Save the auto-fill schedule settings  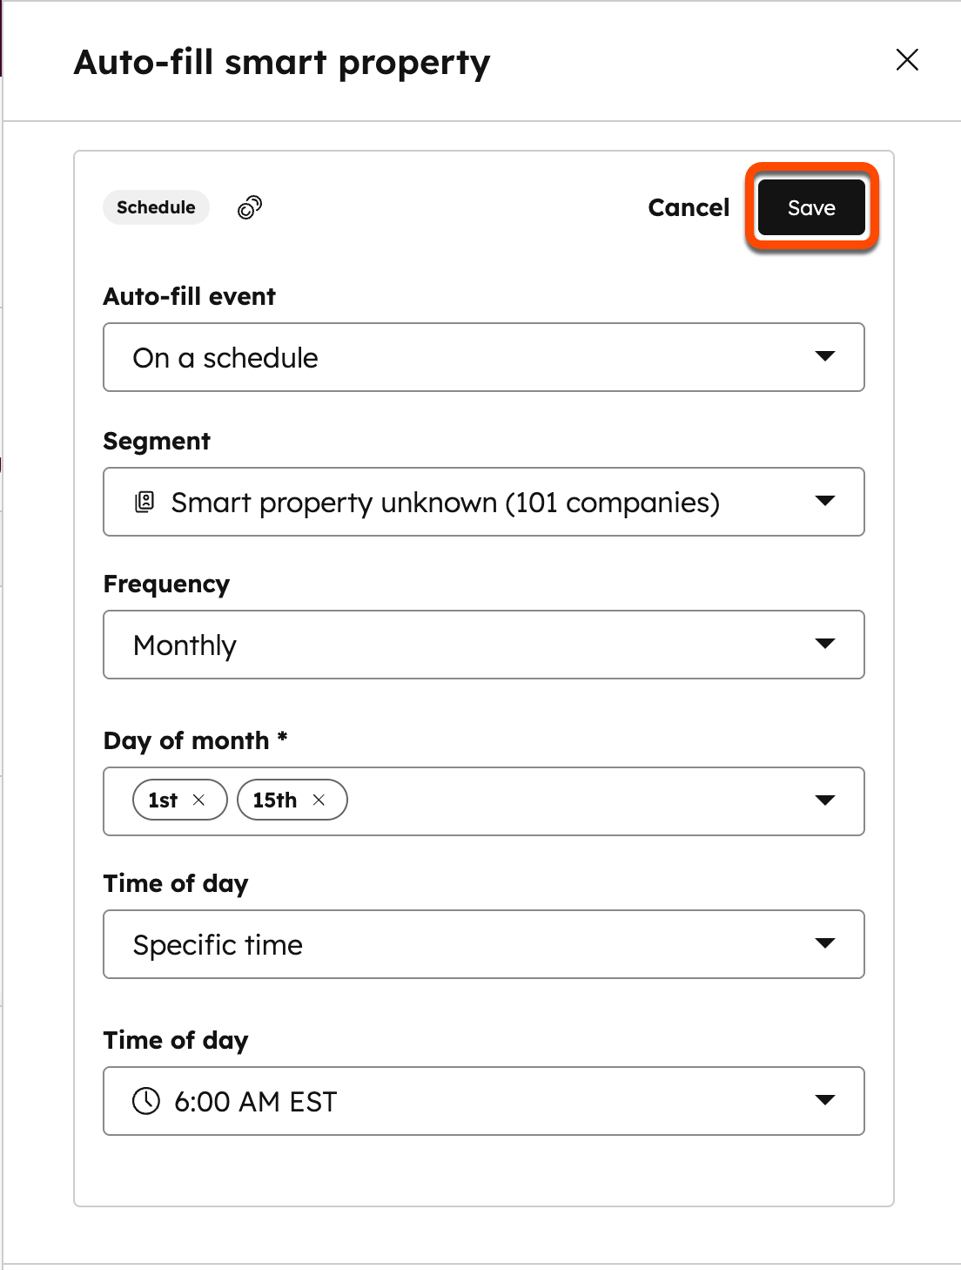tap(810, 207)
